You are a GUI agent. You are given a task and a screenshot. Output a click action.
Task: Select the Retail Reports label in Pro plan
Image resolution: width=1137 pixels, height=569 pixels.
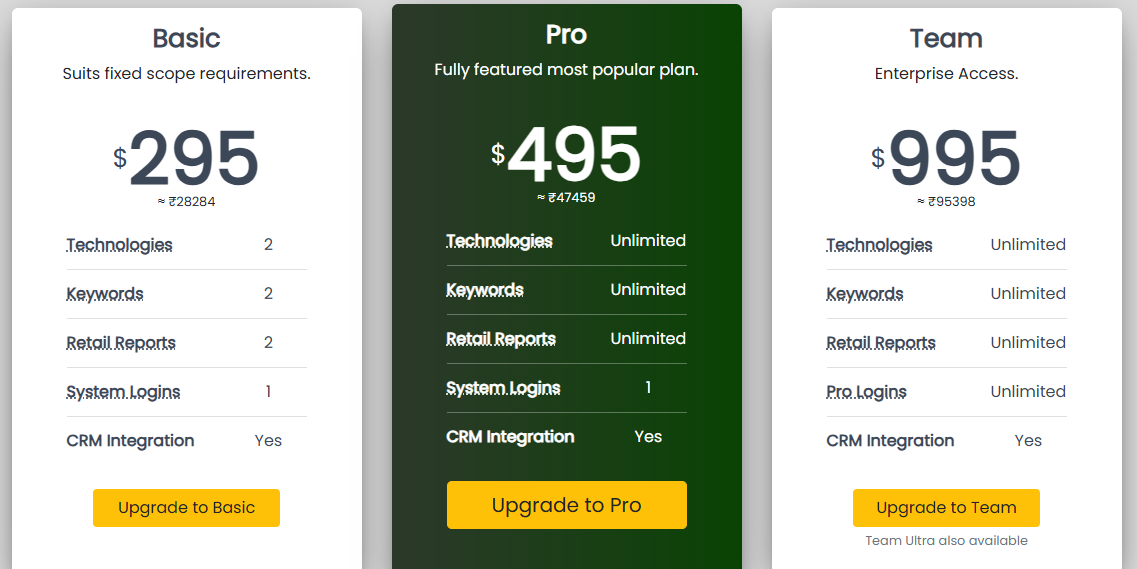501,339
